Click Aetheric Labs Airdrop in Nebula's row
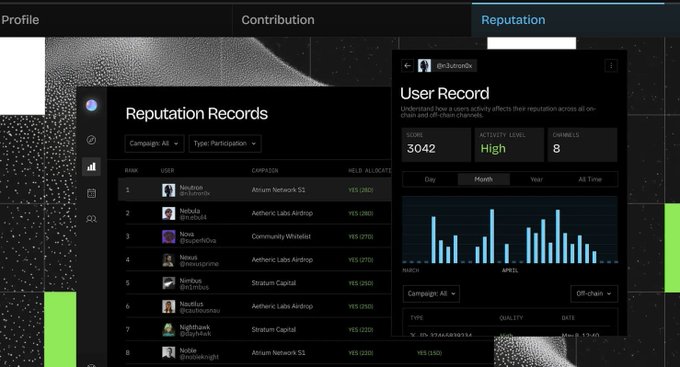The image size is (680, 367). pyautogui.click(x=282, y=213)
